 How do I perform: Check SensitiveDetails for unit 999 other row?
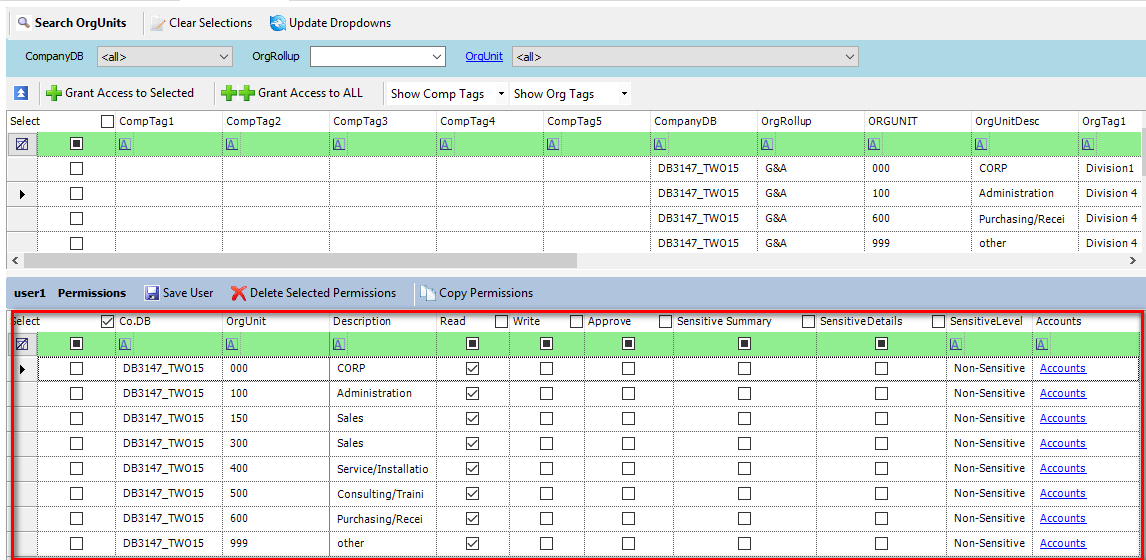click(881, 543)
